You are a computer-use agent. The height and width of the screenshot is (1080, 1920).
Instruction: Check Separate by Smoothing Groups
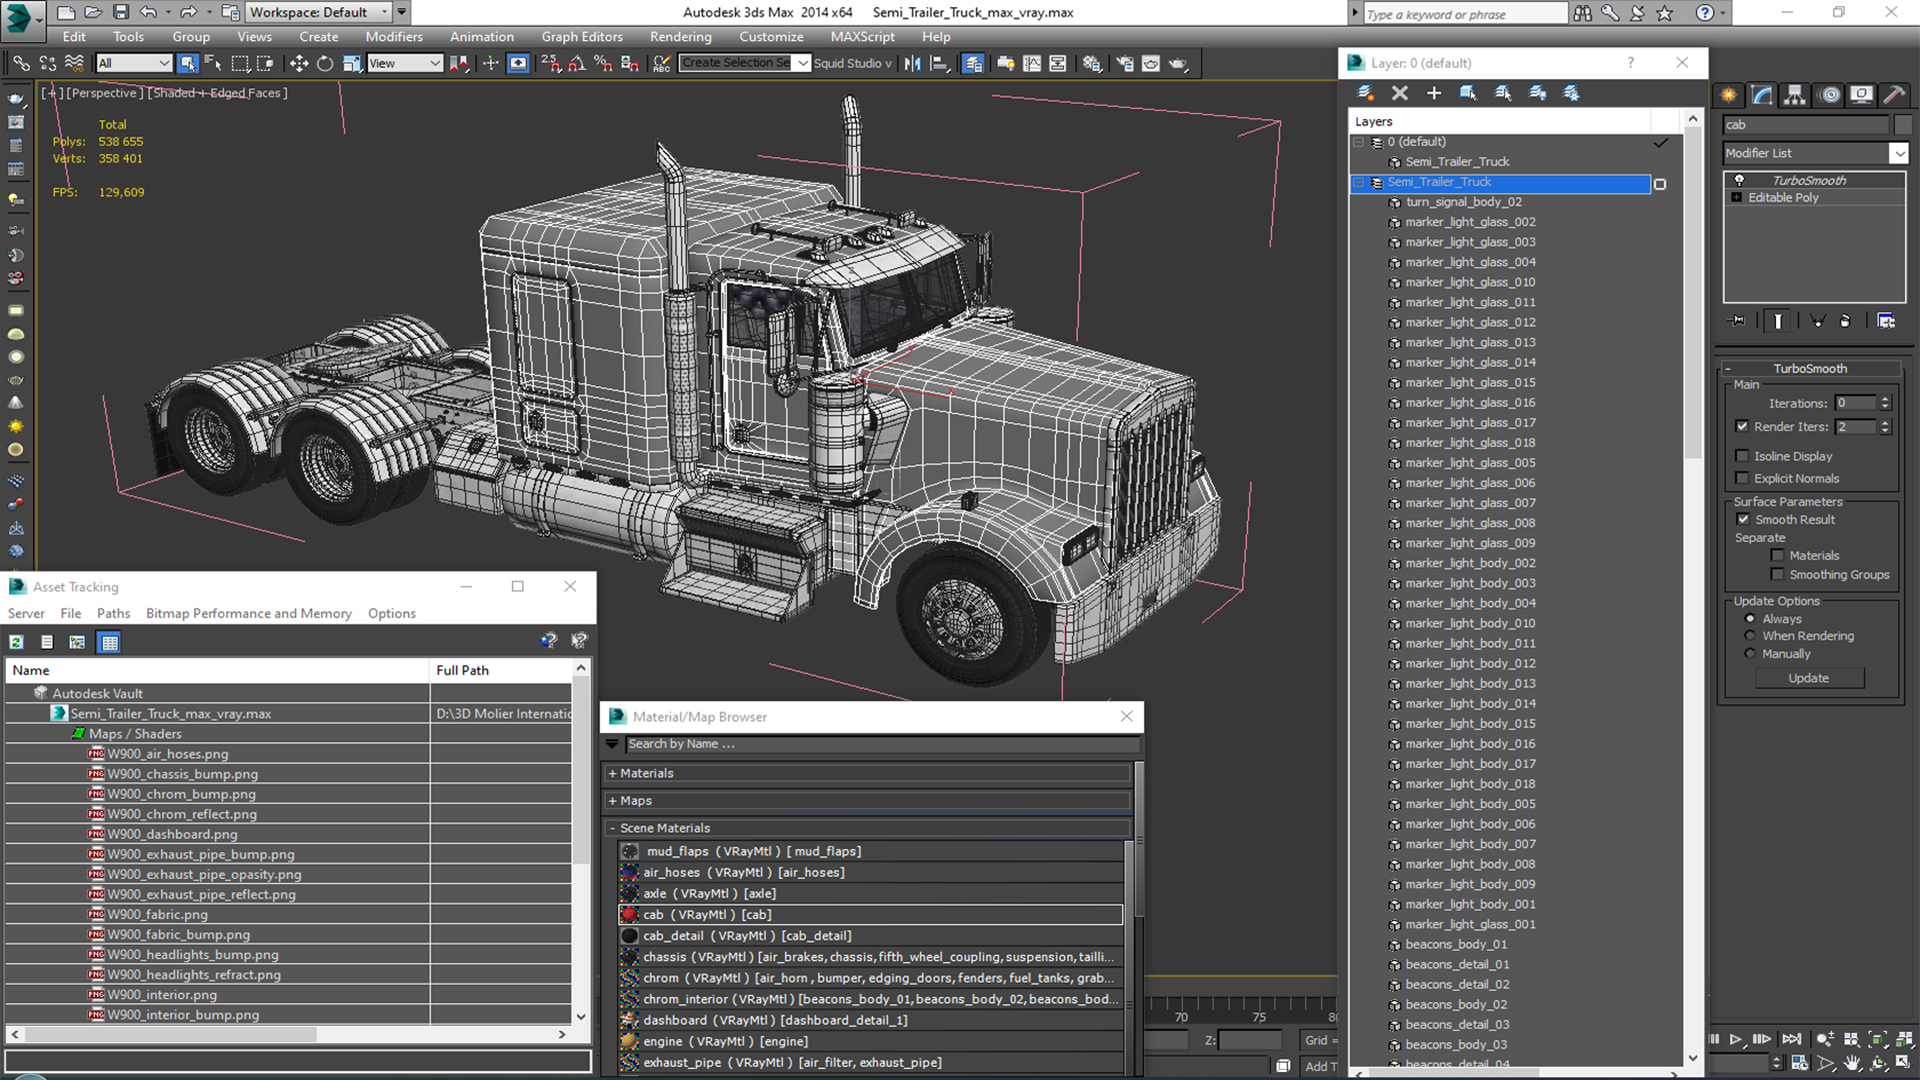pyautogui.click(x=1777, y=574)
